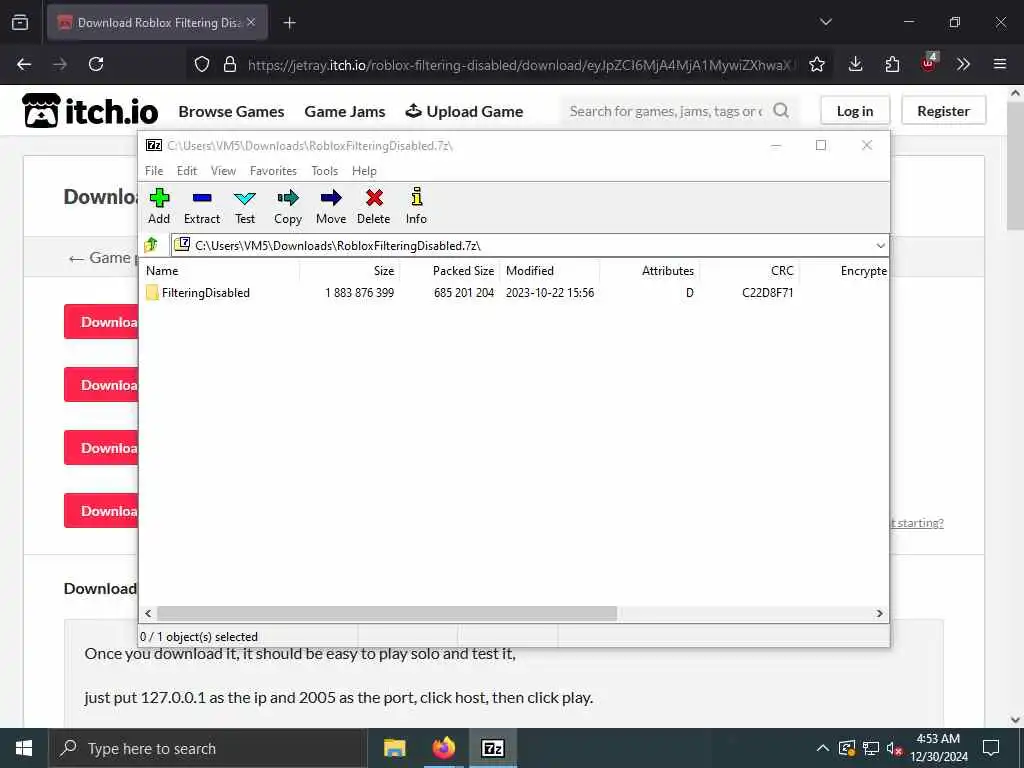The height and width of the screenshot is (768, 1024).
Task: Click the muted volume tray icon
Action: pyautogui.click(x=894, y=748)
